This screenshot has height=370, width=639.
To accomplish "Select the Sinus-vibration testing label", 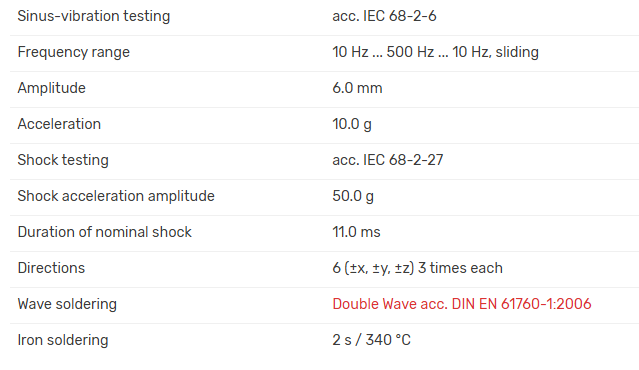I will [x=94, y=16].
